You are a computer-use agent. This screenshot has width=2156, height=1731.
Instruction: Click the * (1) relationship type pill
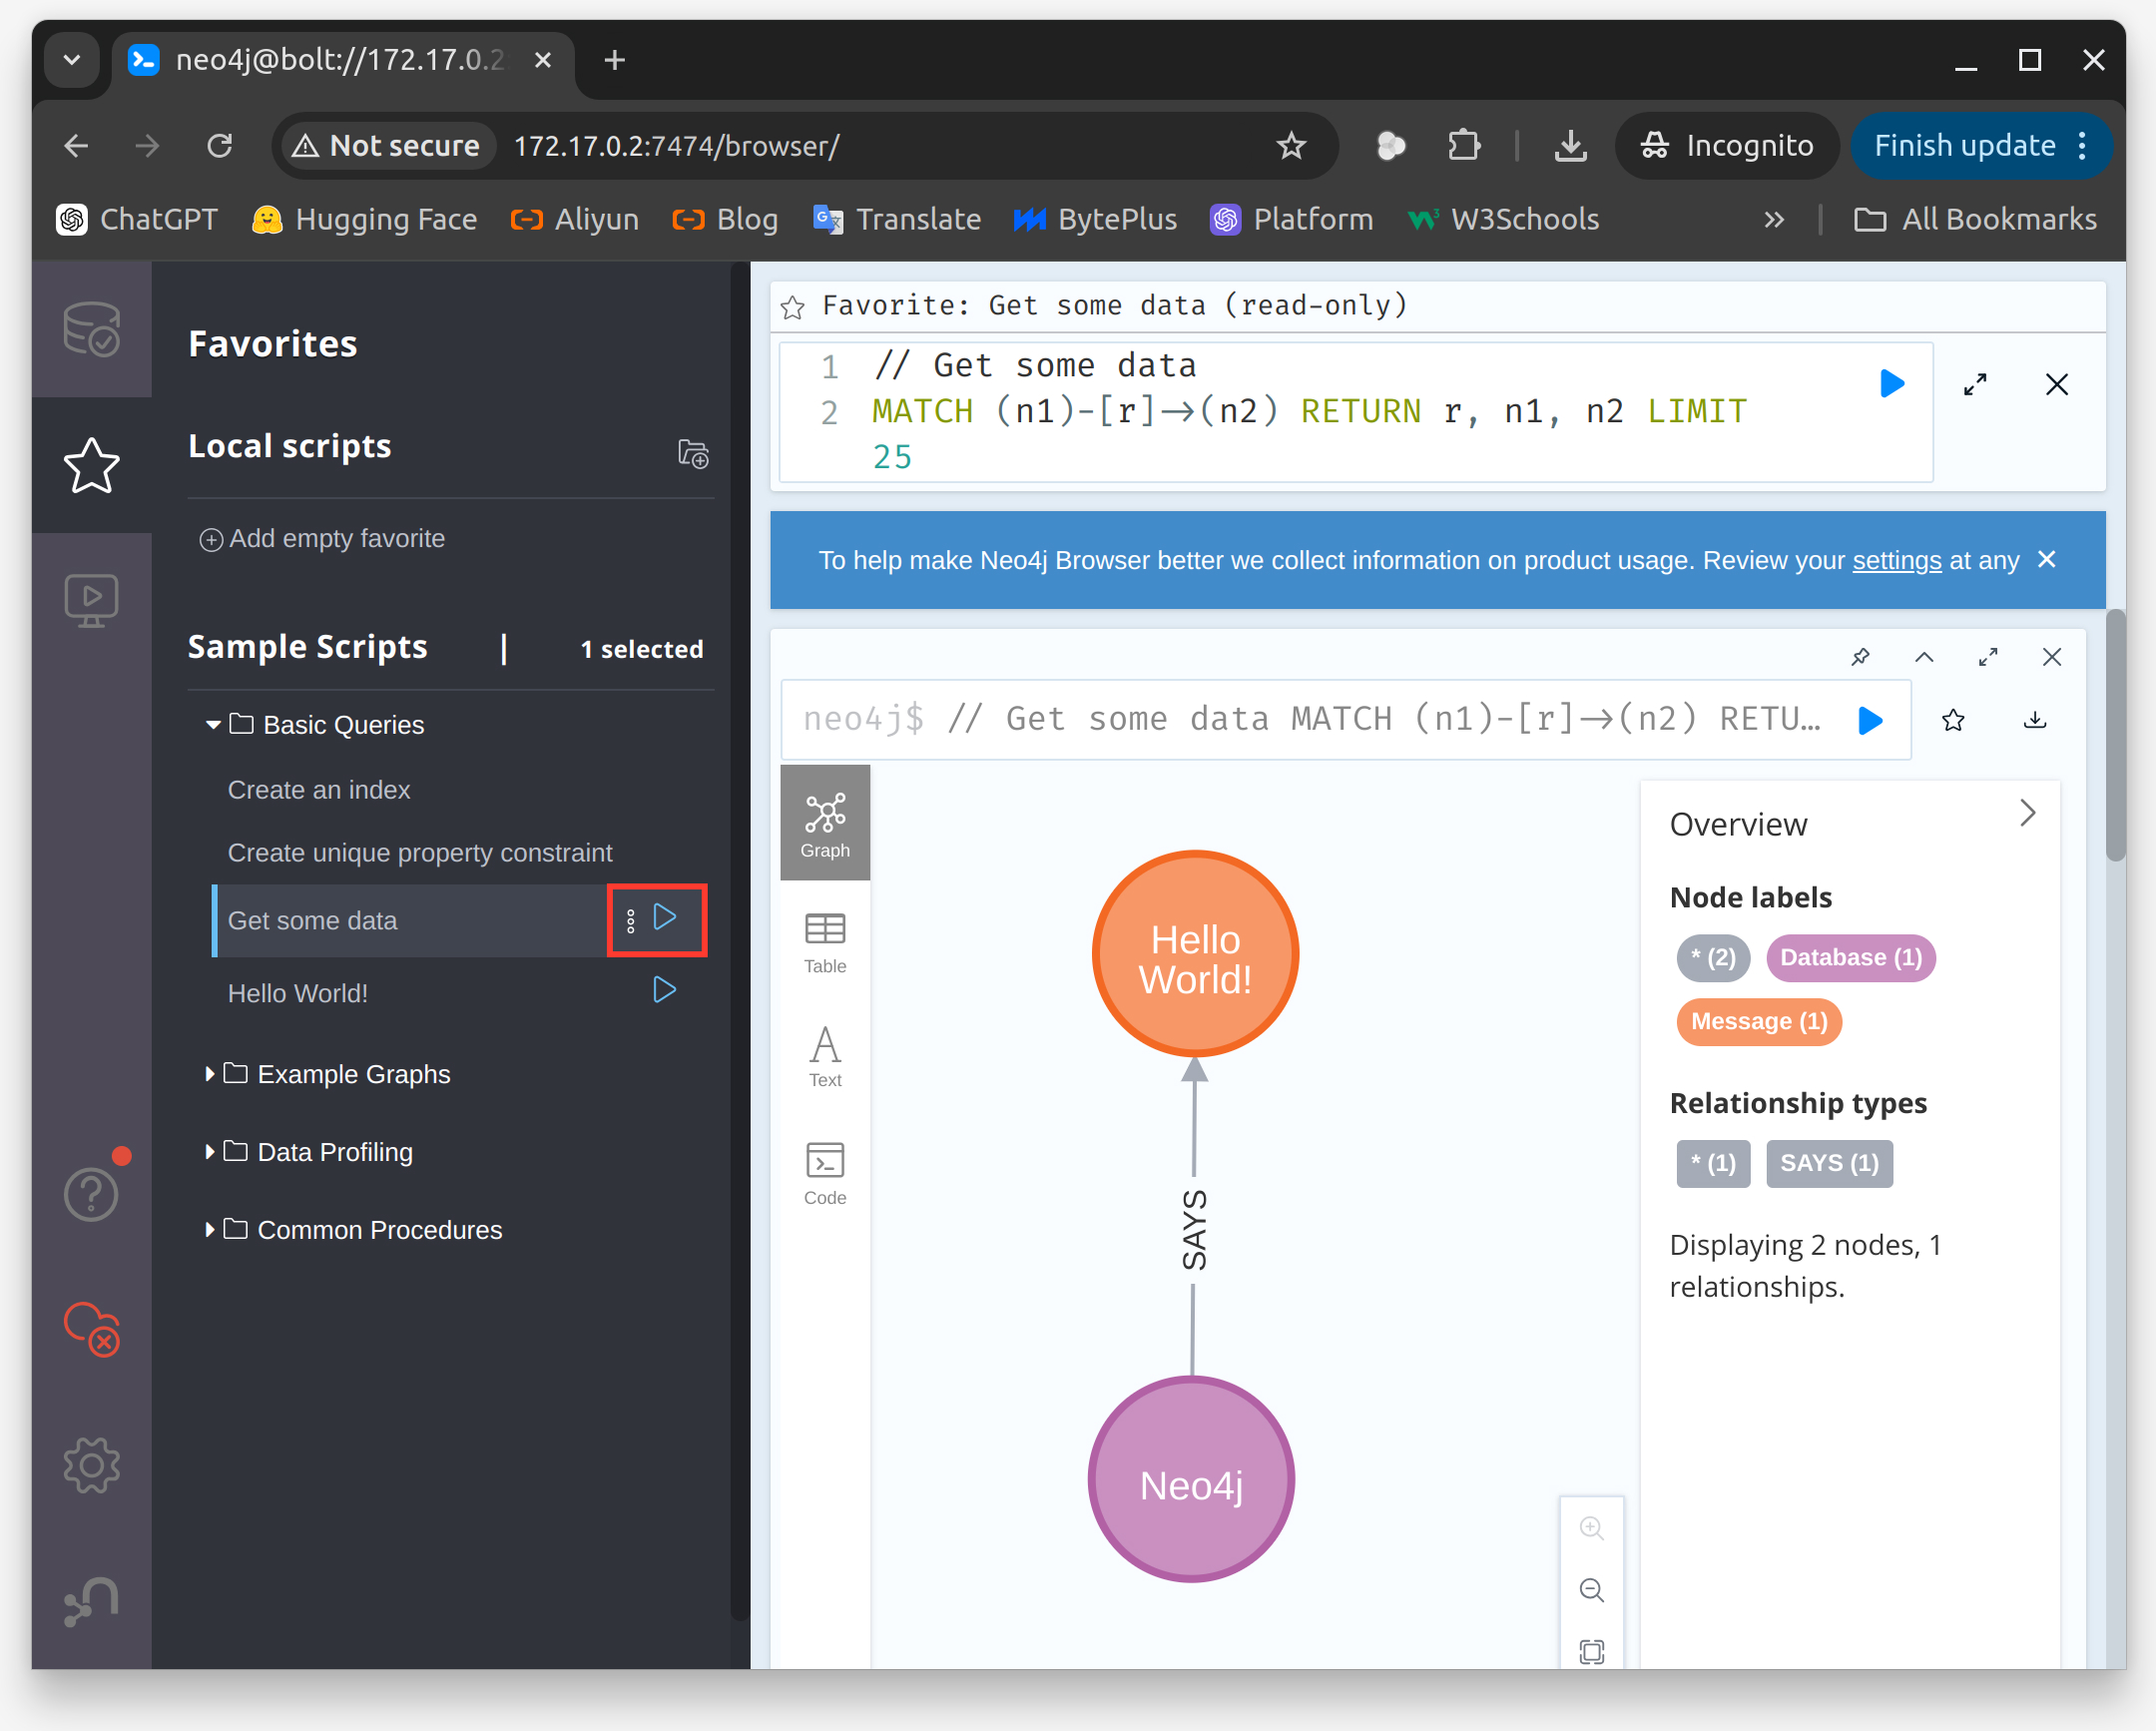pos(1713,1163)
